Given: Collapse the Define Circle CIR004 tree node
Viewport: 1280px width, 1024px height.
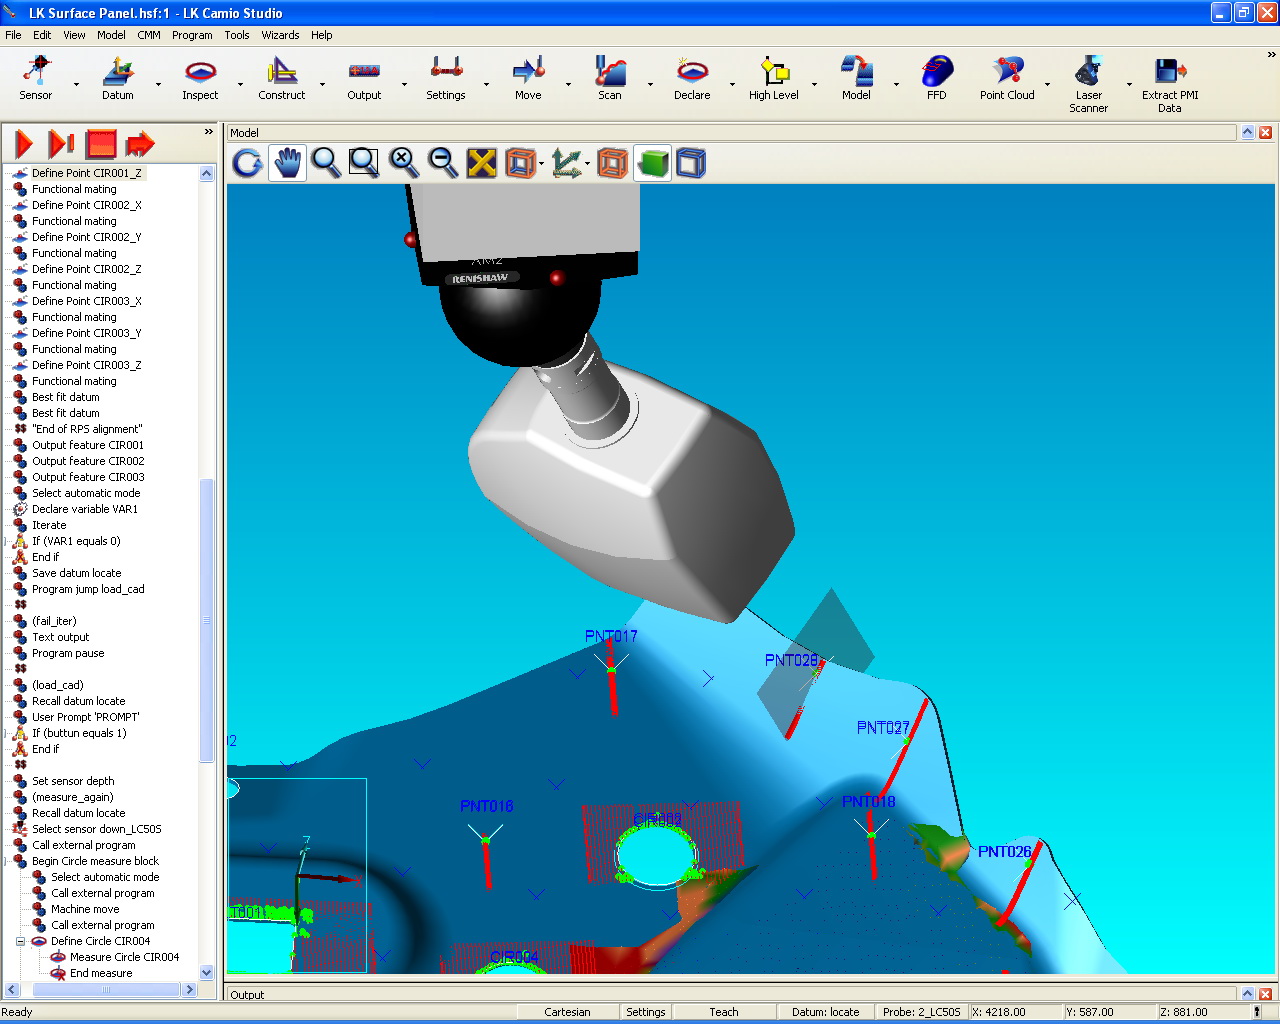Looking at the screenshot, I should (x=20, y=941).
